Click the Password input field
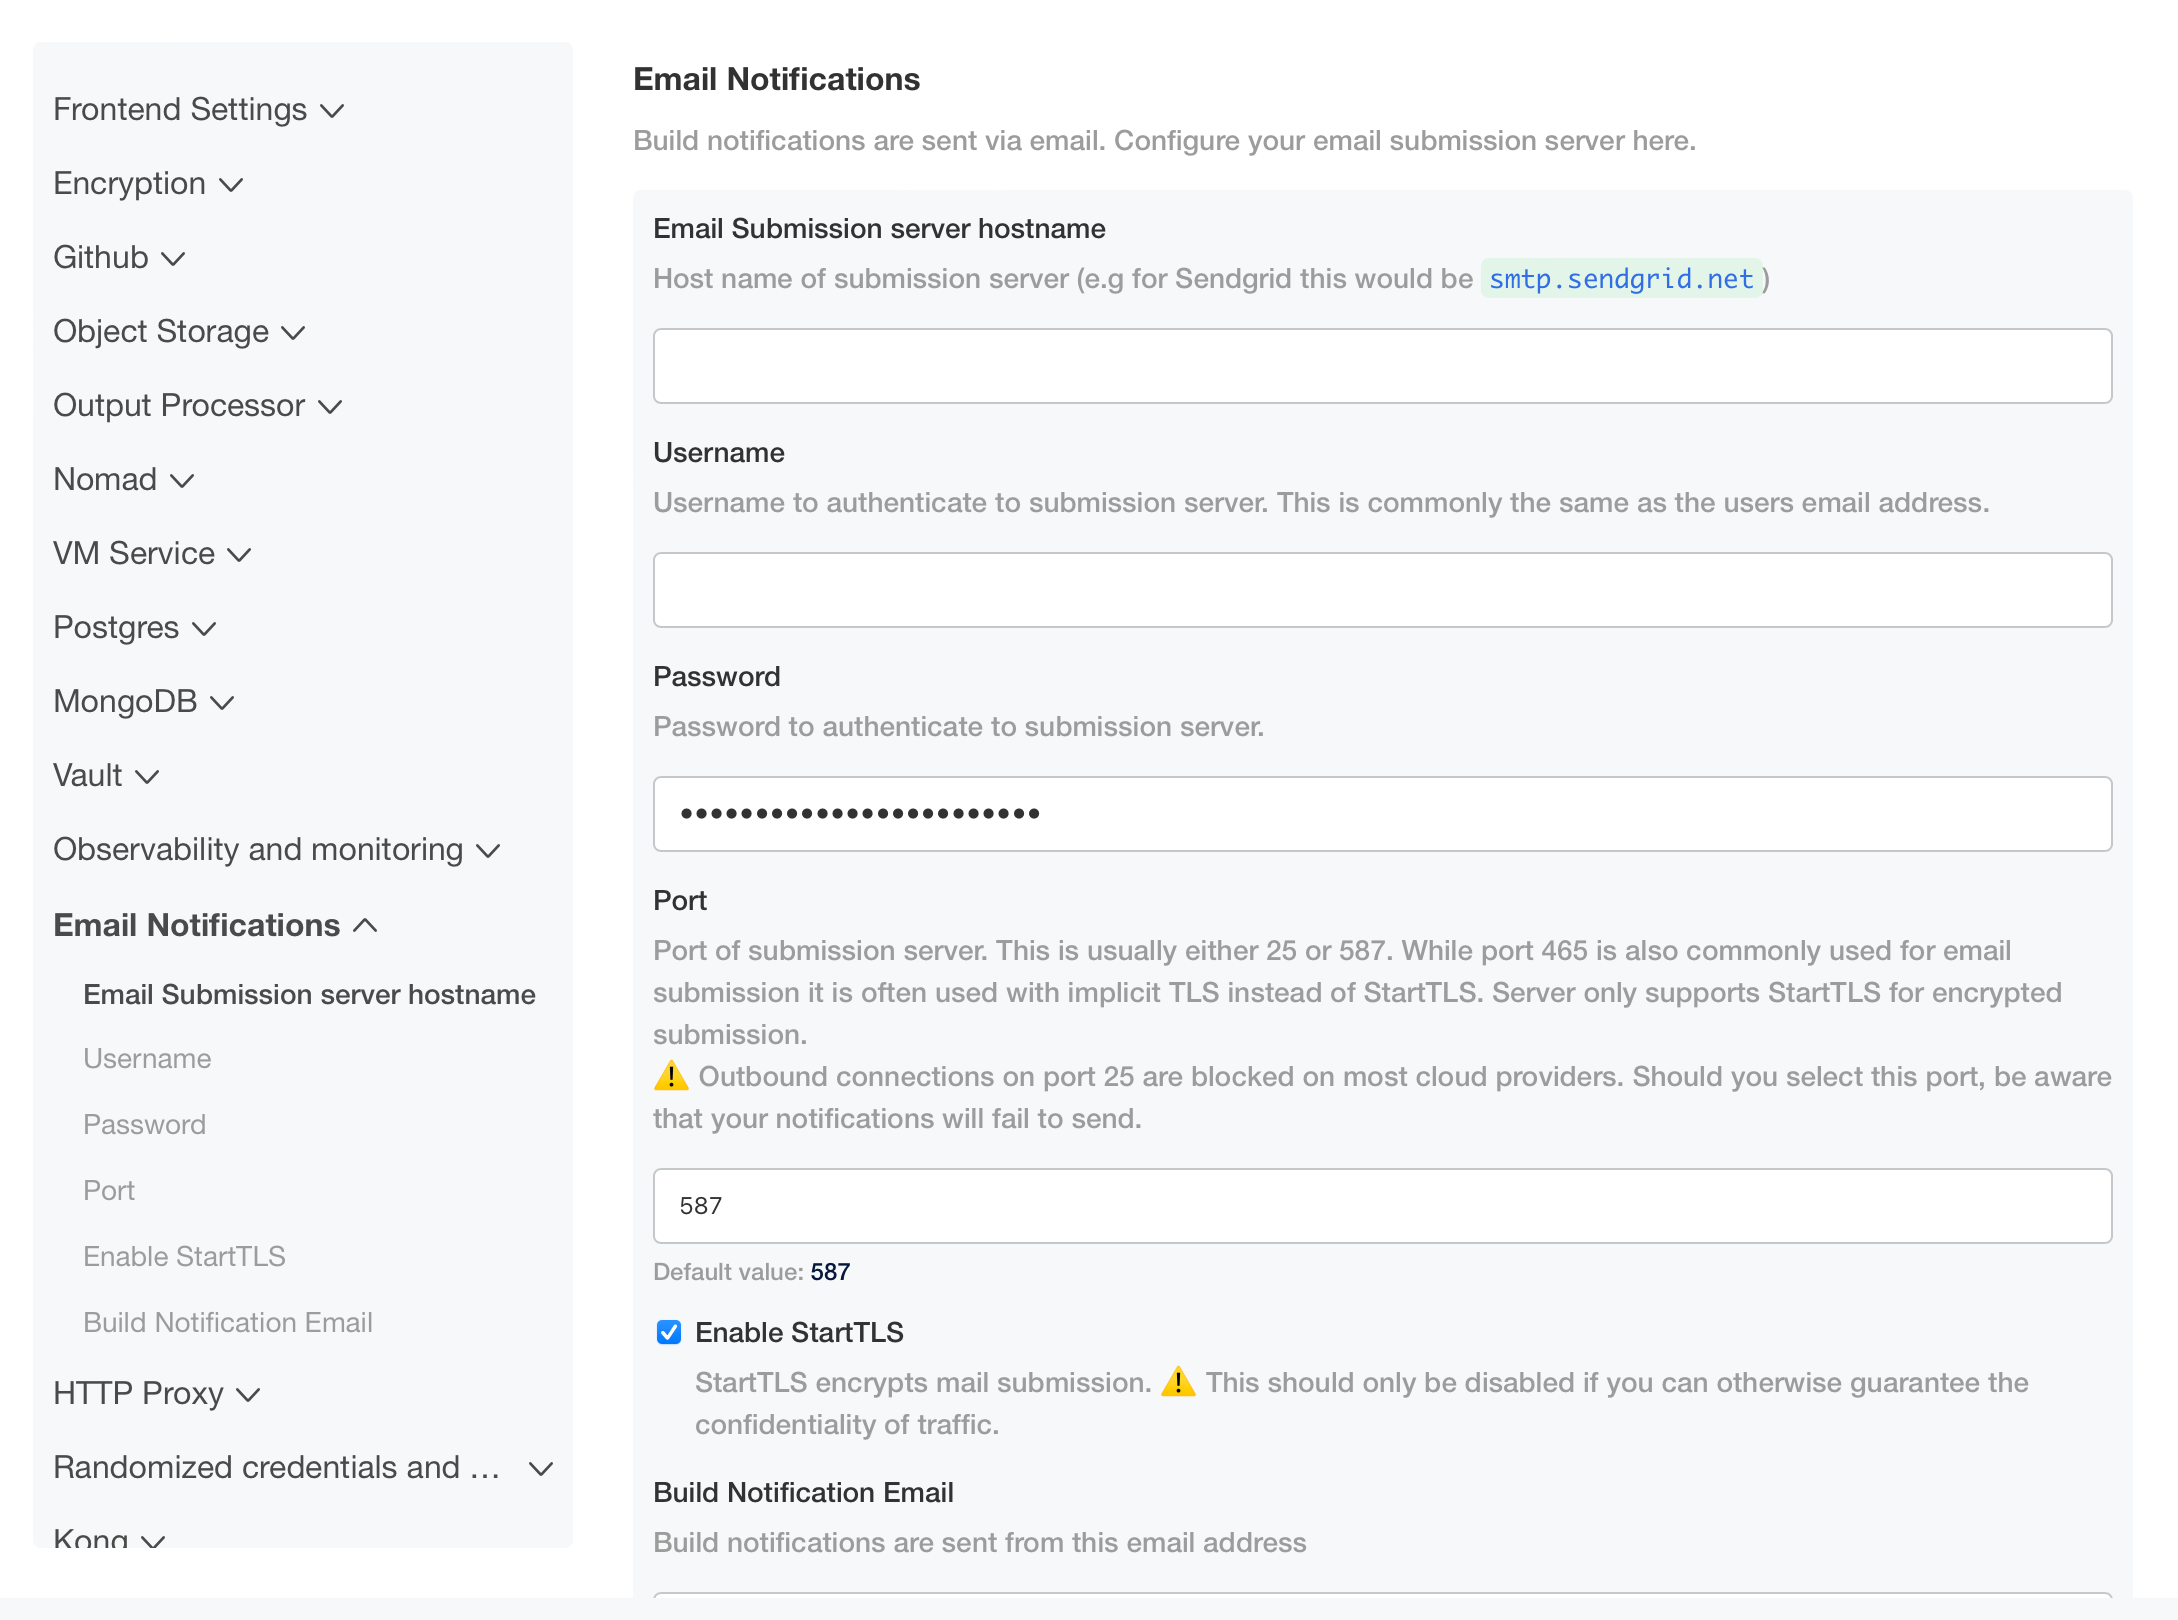 click(x=1382, y=814)
